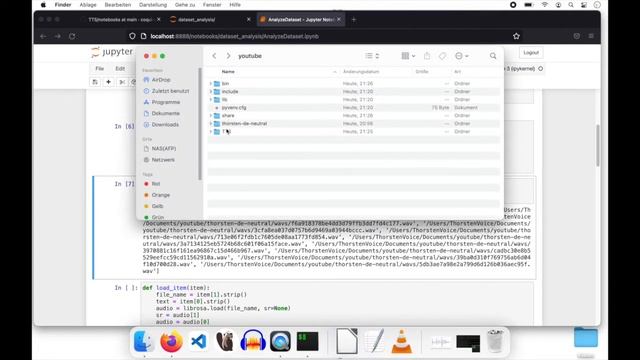This screenshot has height=360, width=640.
Task: Open the Hilfe menu
Action: click(x=235, y=5)
